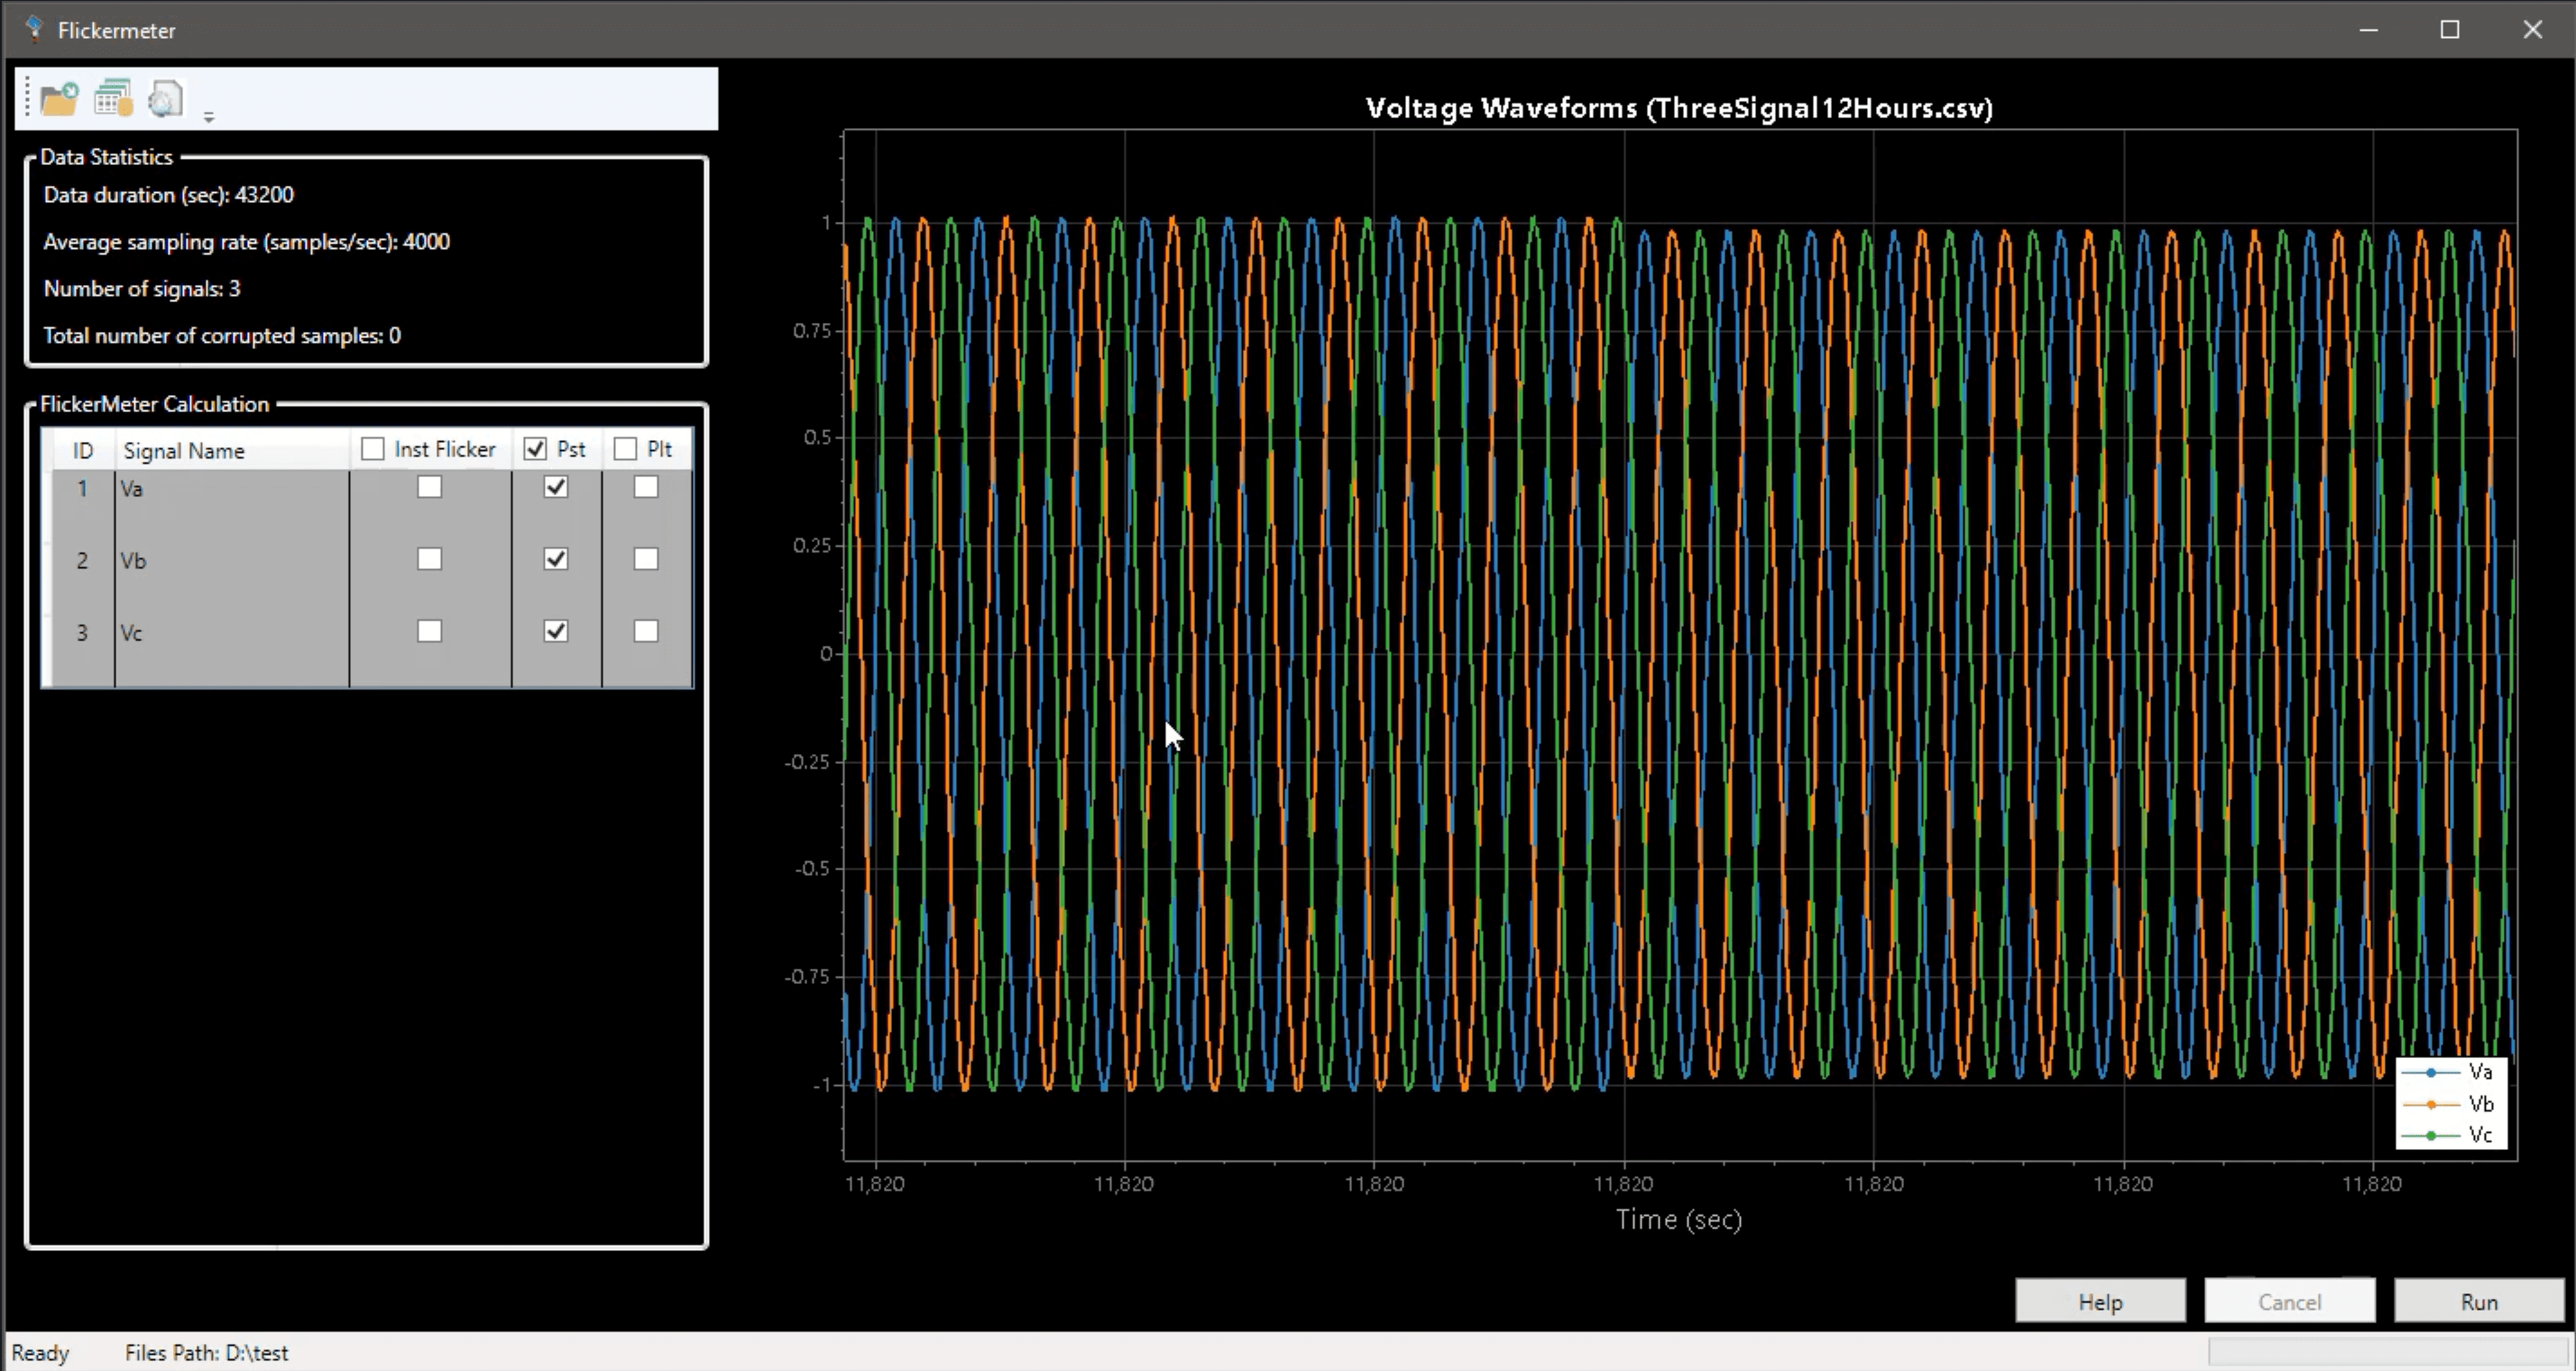Uncheck the Pst header checkbox
2576x1371 pixels.
coord(534,448)
